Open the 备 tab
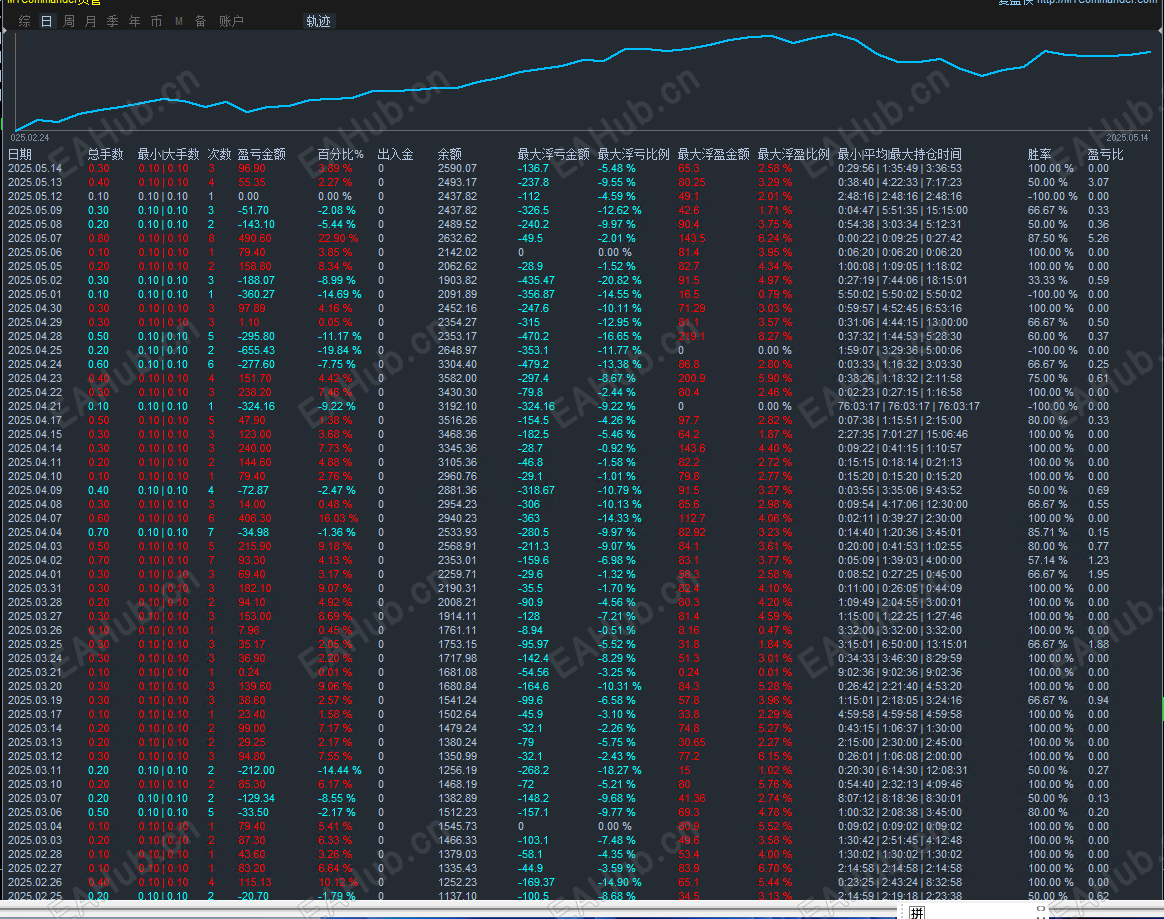Screen dimensions: 1164x919 point(200,22)
